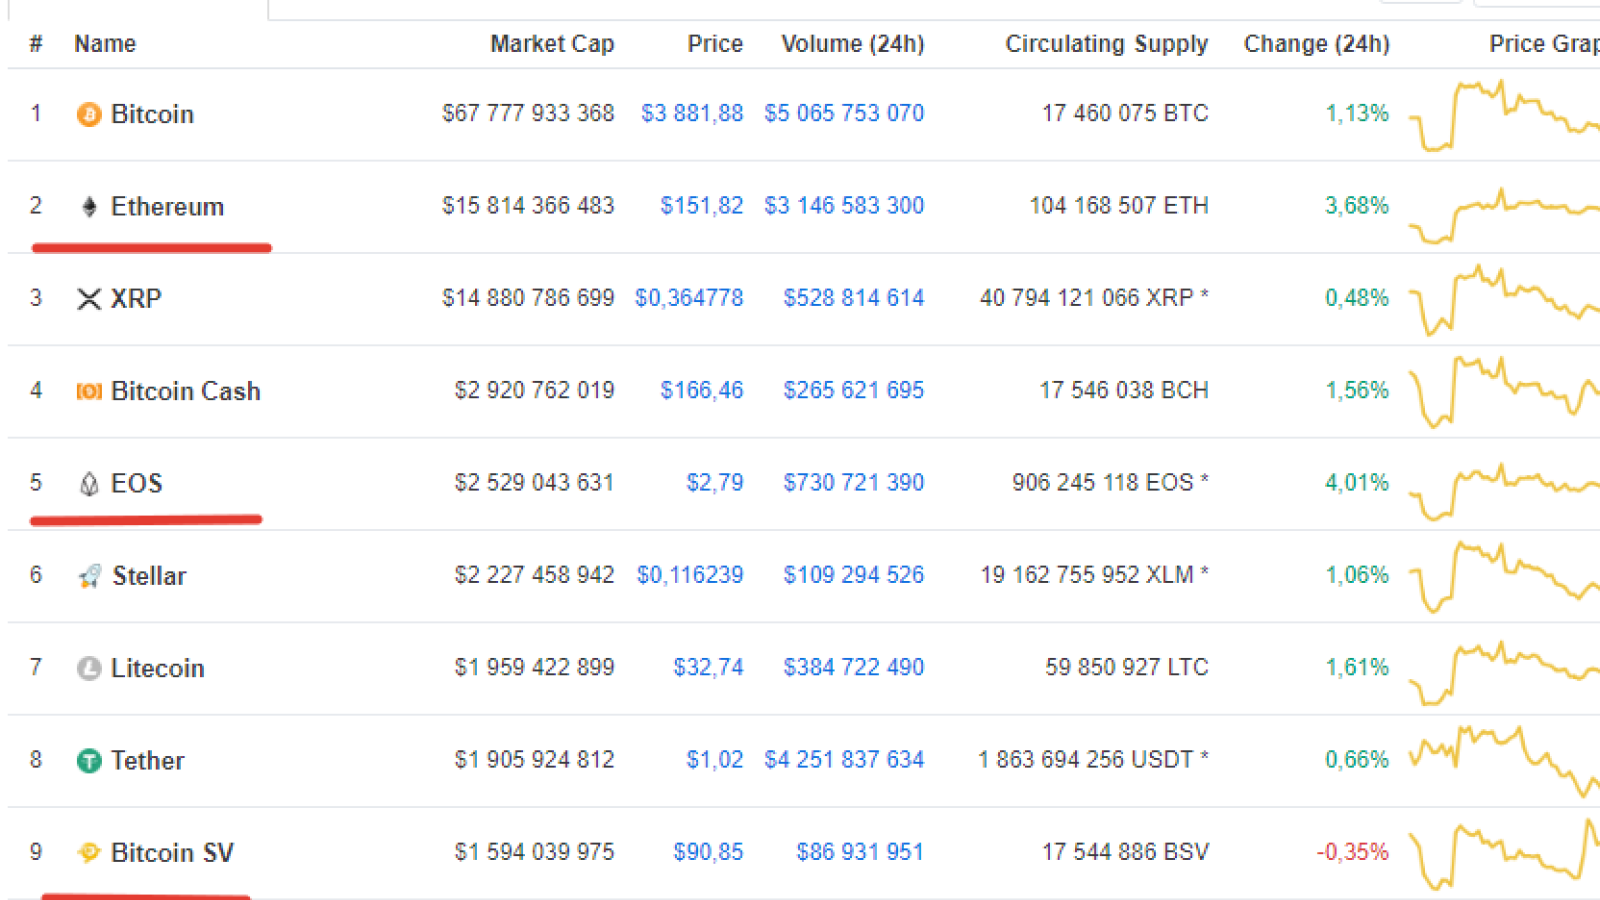The width and height of the screenshot is (1600, 900).
Task: Click the Price Graph column header
Action: [1544, 44]
